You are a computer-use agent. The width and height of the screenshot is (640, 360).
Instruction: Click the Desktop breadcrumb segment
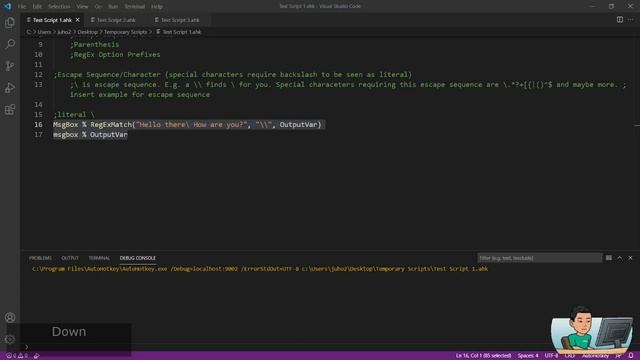pos(87,32)
